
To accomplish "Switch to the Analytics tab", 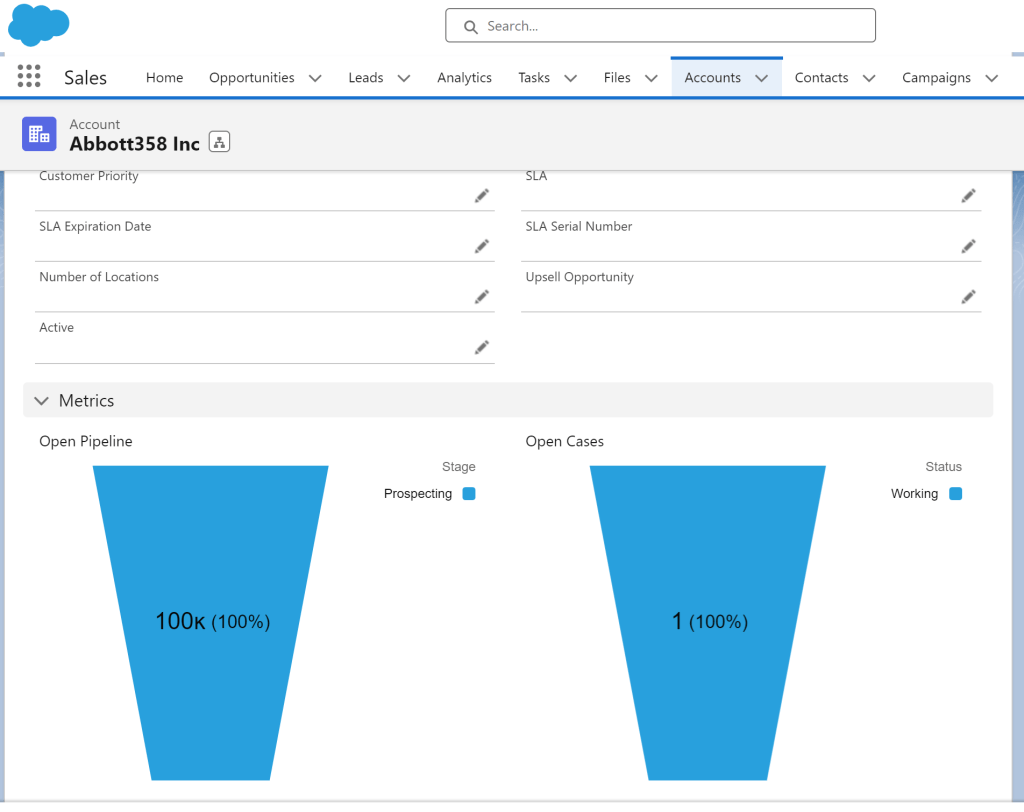I will (464, 78).
